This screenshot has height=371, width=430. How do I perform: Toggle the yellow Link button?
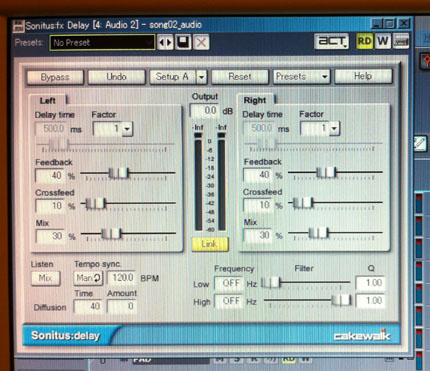tap(210, 244)
